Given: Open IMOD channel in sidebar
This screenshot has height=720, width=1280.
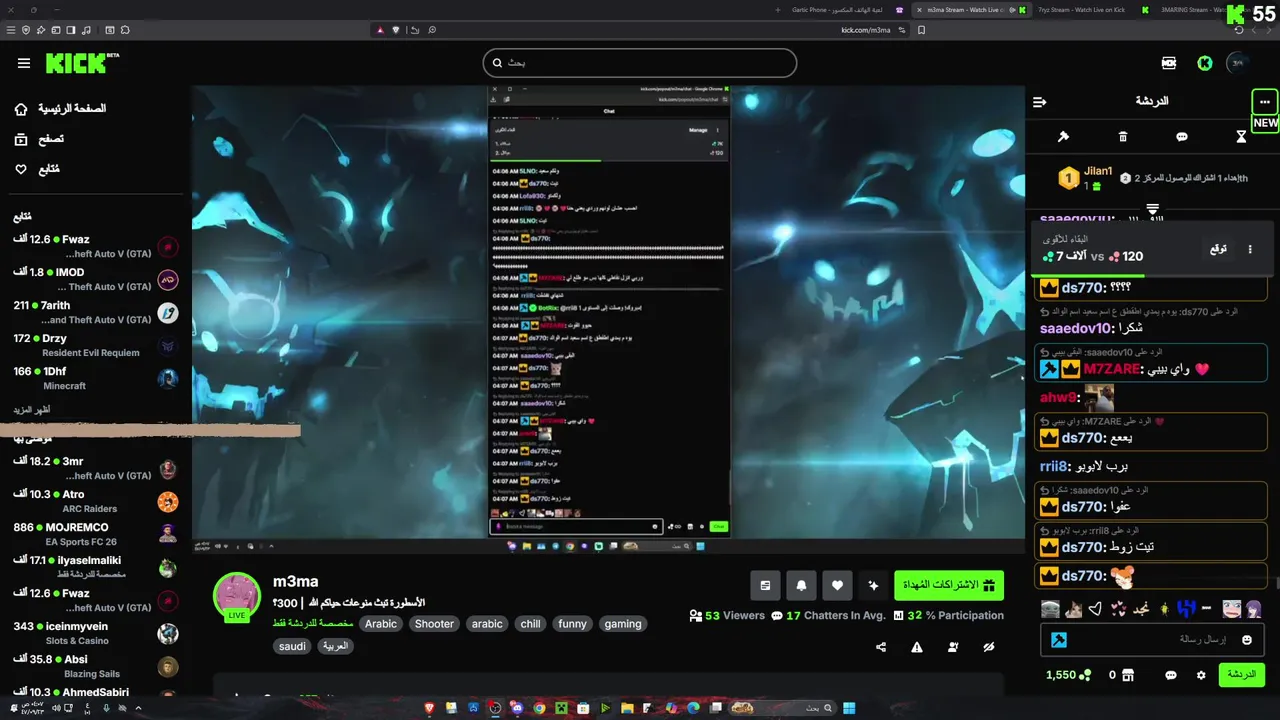Looking at the screenshot, I should (96, 279).
